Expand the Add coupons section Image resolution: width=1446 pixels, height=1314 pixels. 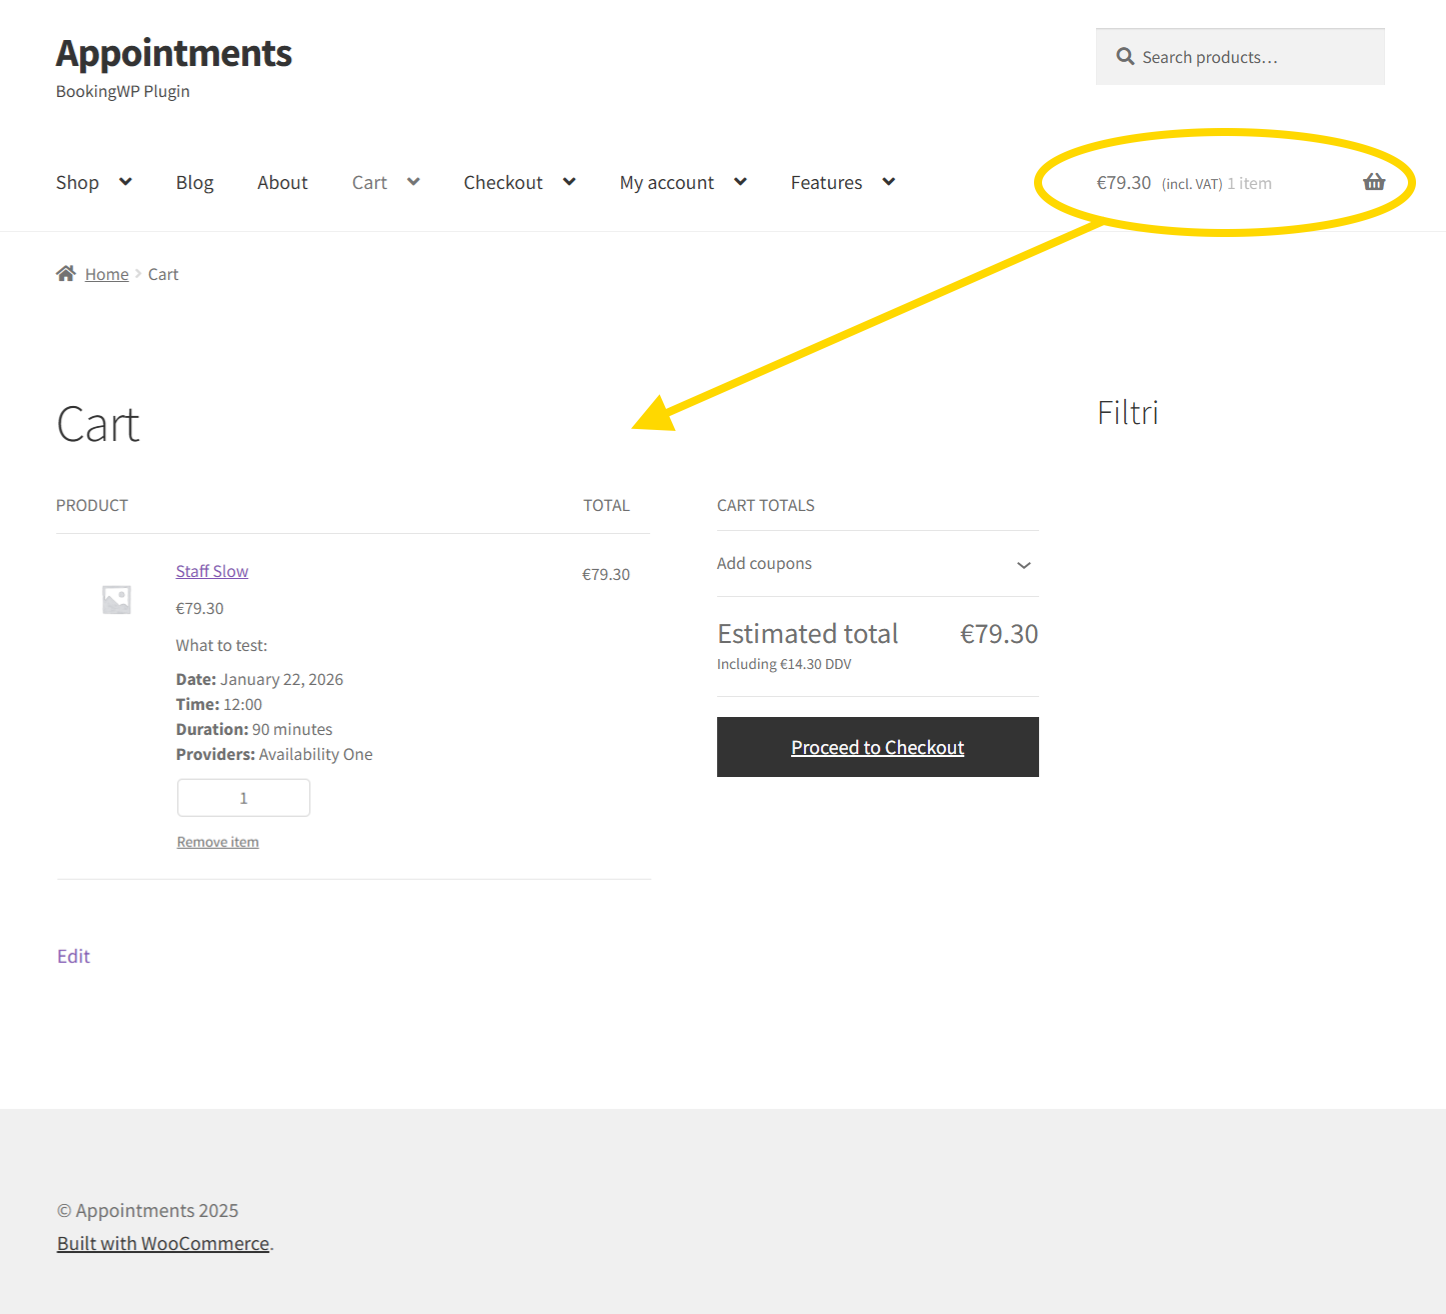(1023, 565)
